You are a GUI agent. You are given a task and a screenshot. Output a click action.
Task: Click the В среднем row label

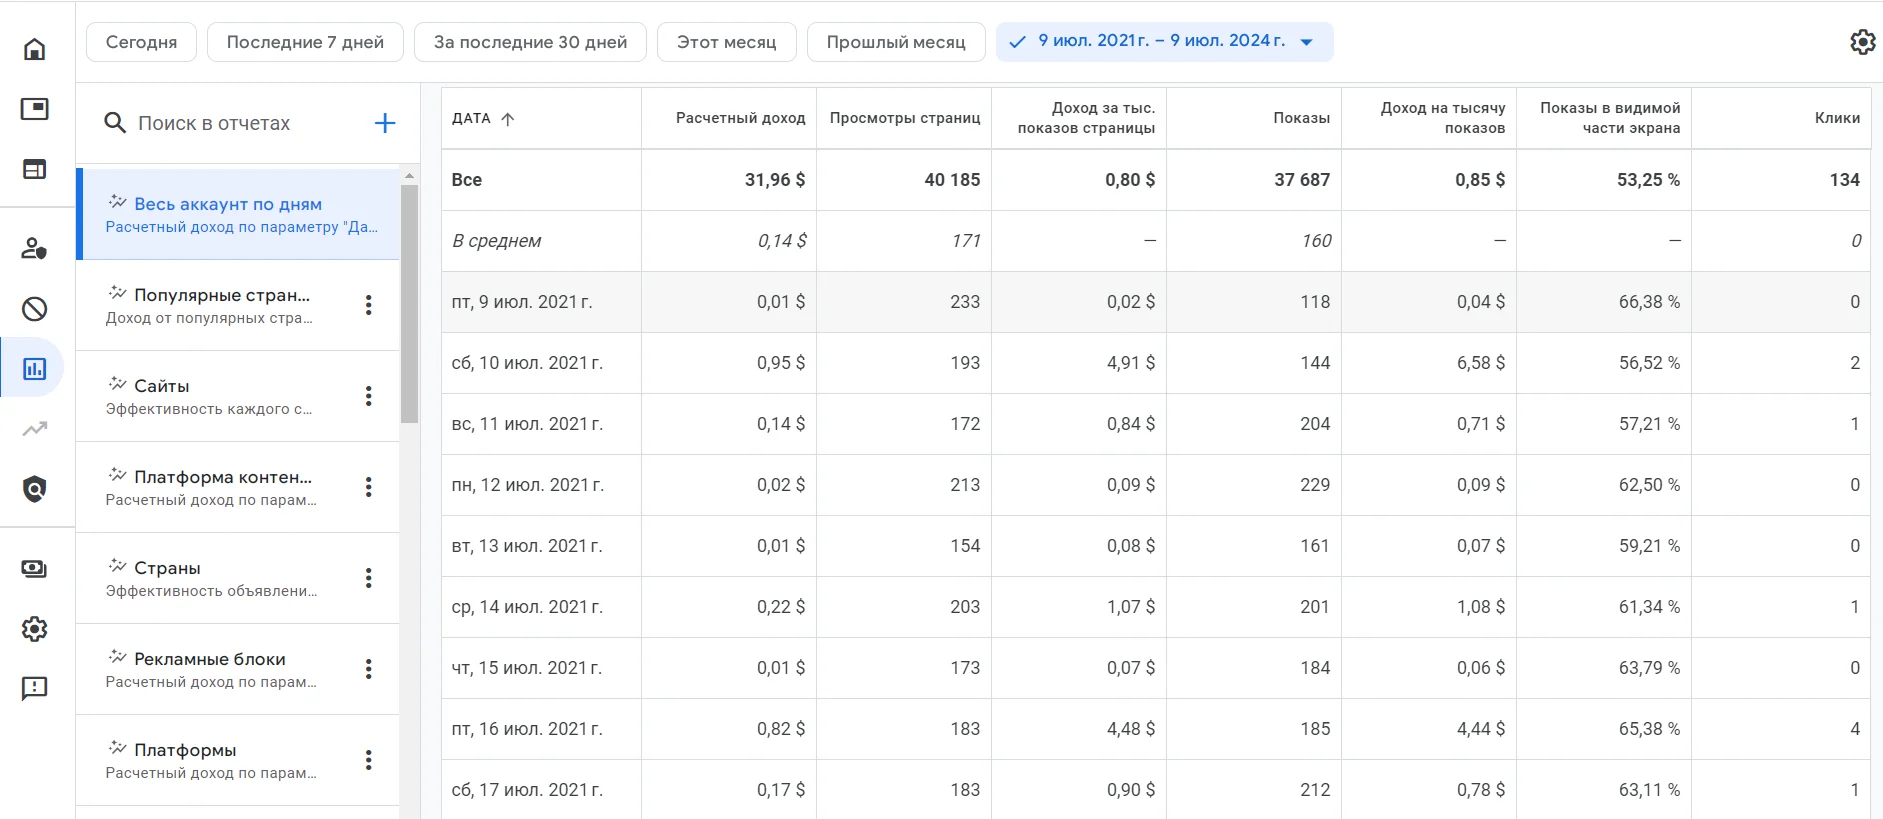click(x=497, y=241)
